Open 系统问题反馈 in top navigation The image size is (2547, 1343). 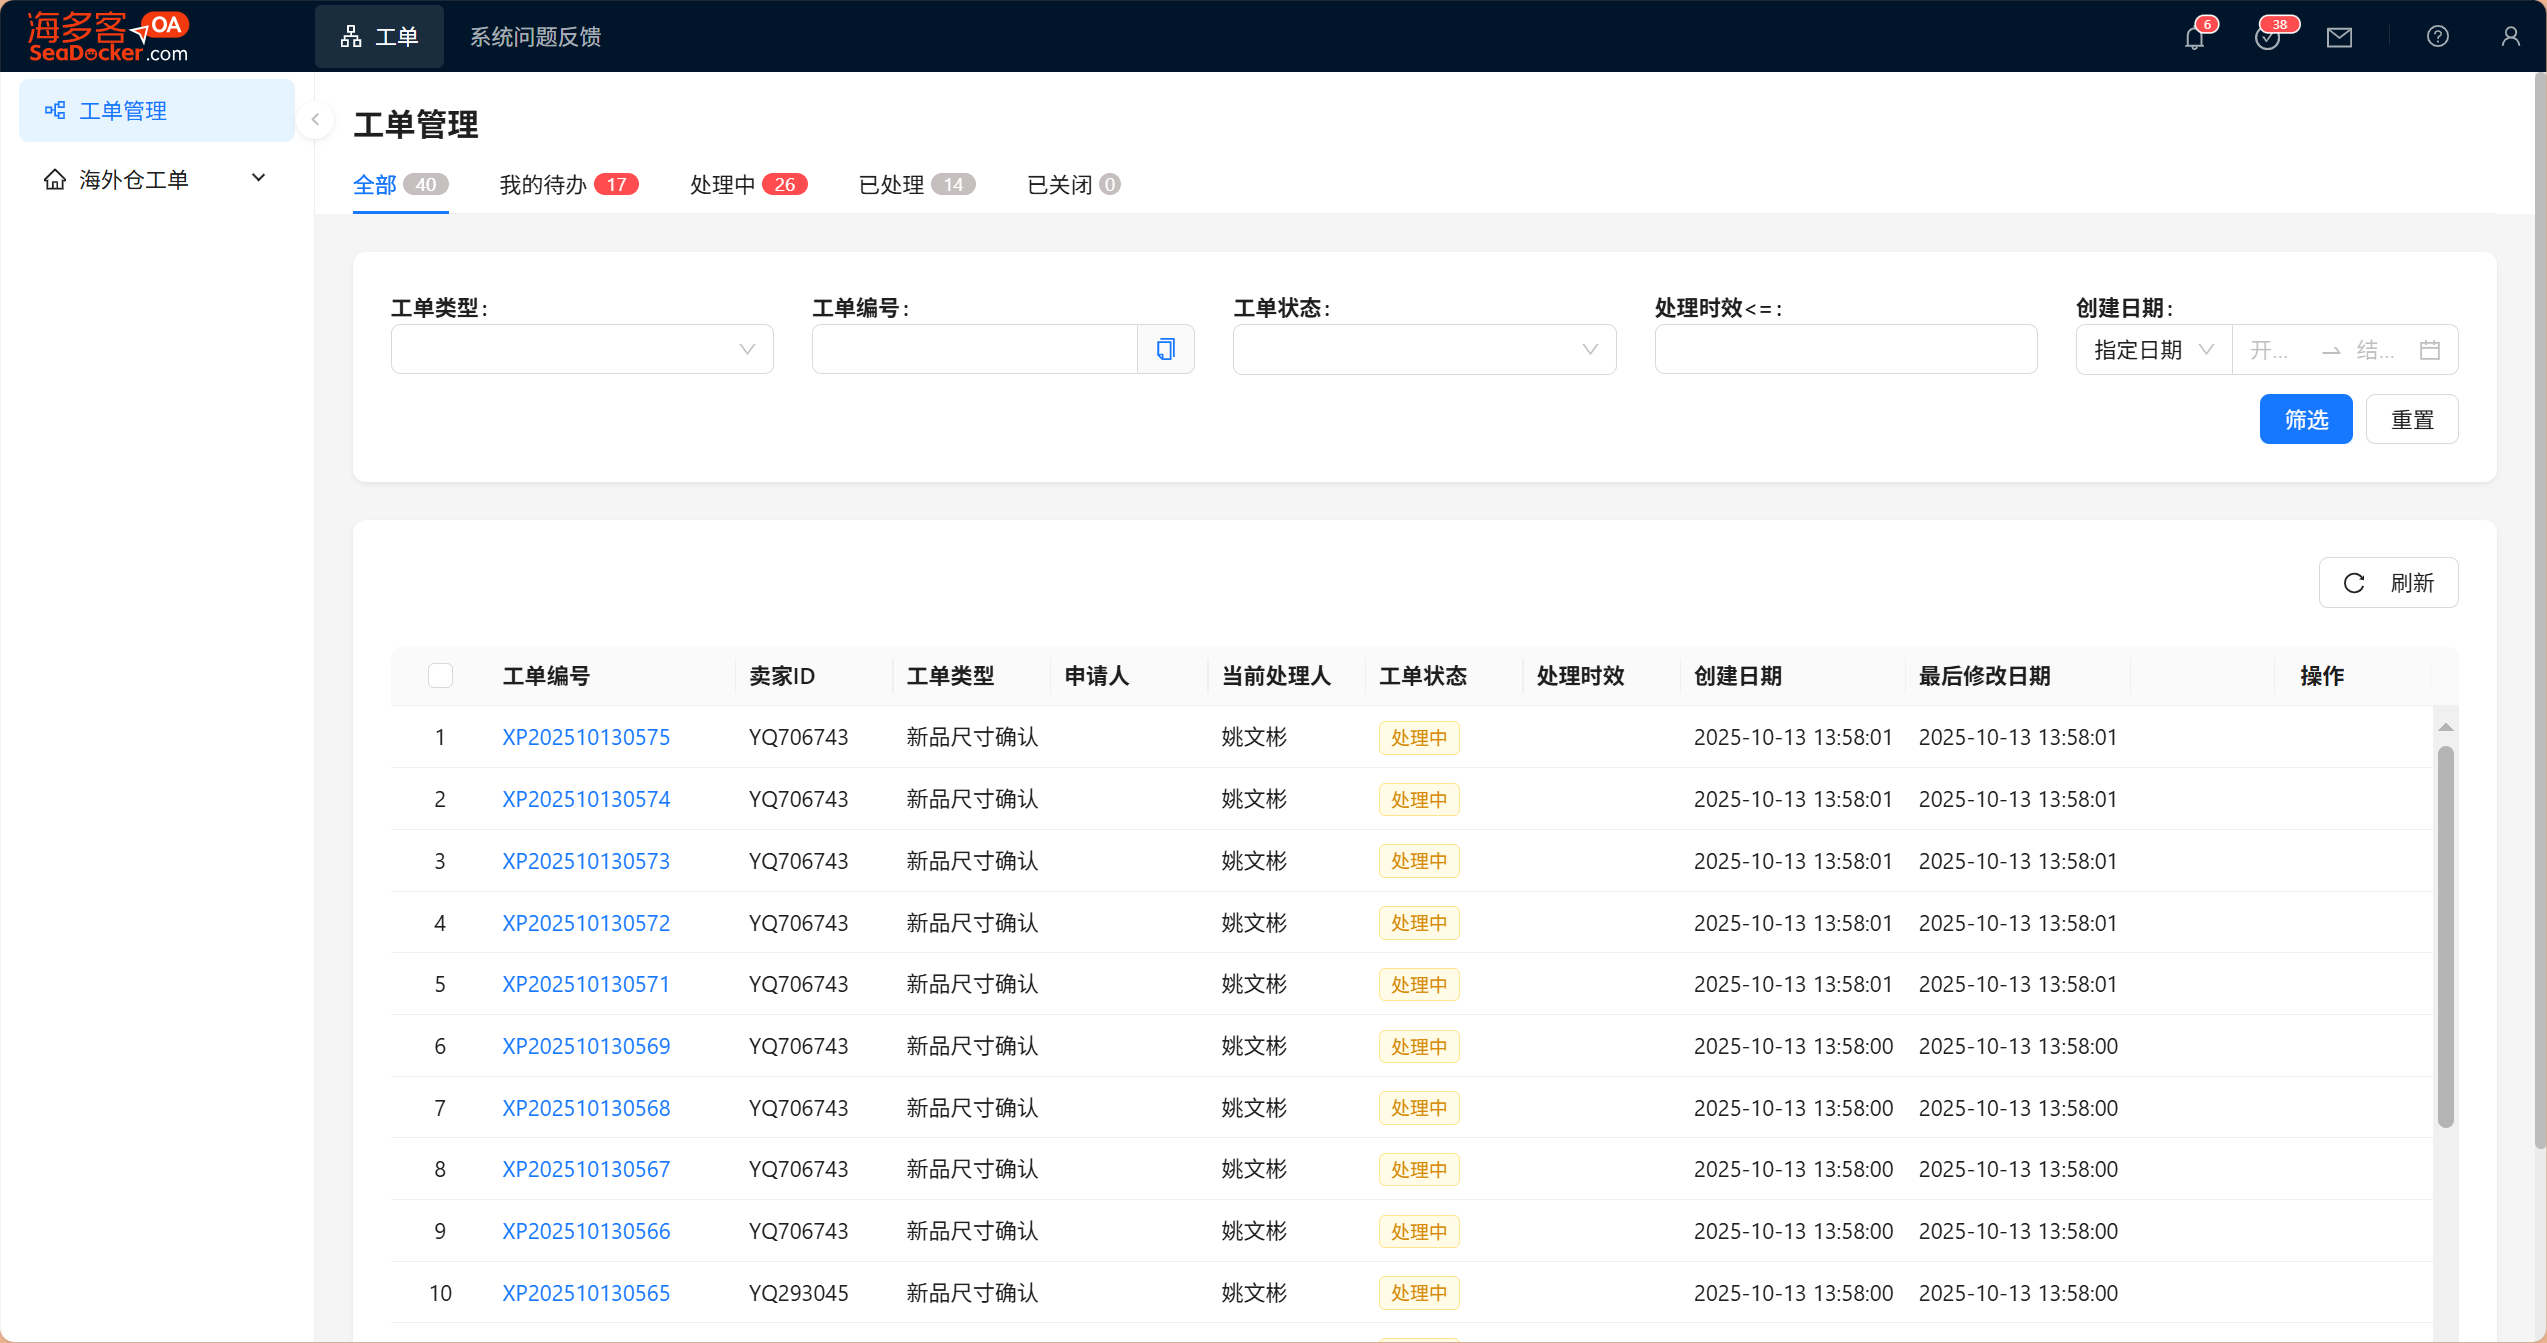coord(535,37)
